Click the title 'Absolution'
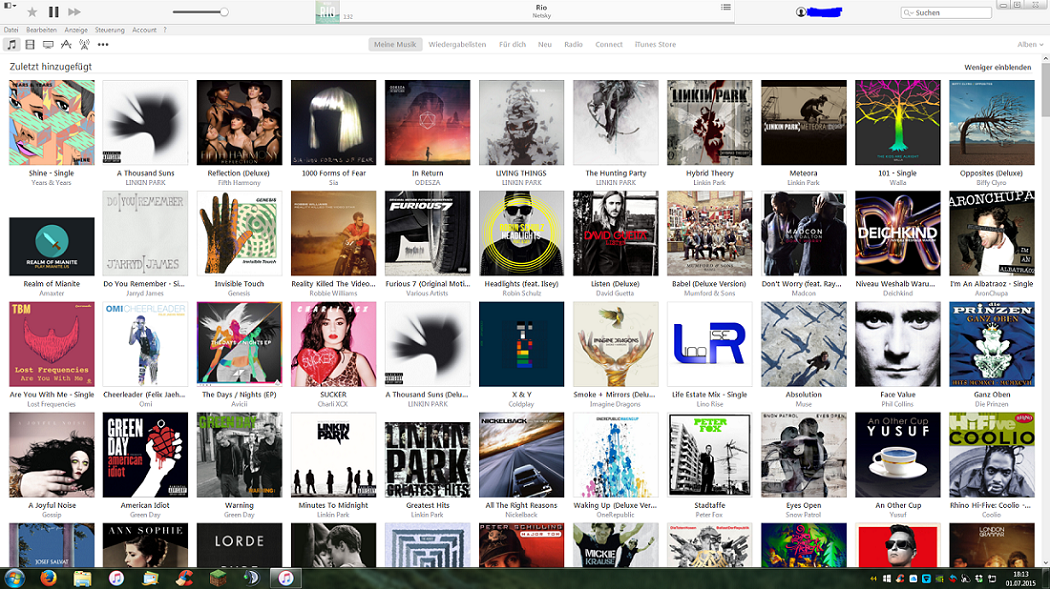The image size is (1050, 589). [x=804, y=395]
